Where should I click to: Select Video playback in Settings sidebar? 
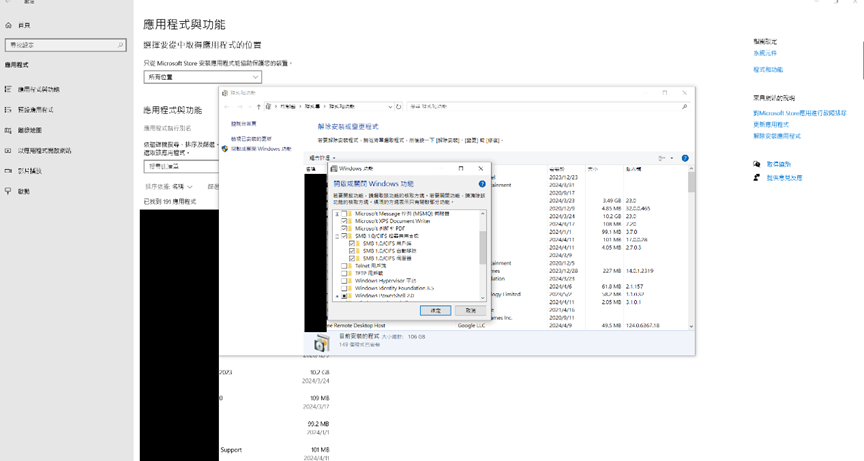click(29, 171)
